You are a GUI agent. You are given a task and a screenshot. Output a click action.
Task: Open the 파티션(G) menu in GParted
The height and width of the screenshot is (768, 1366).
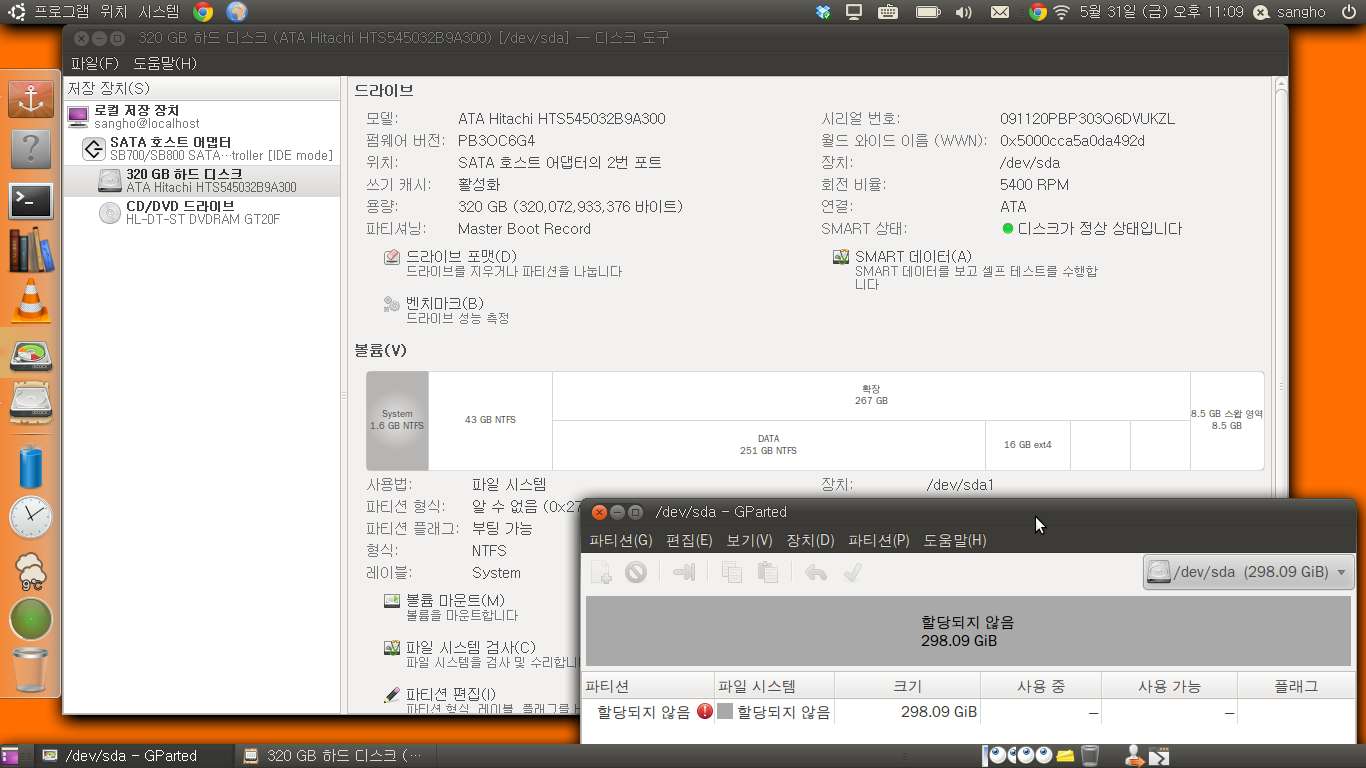(620, 540)
